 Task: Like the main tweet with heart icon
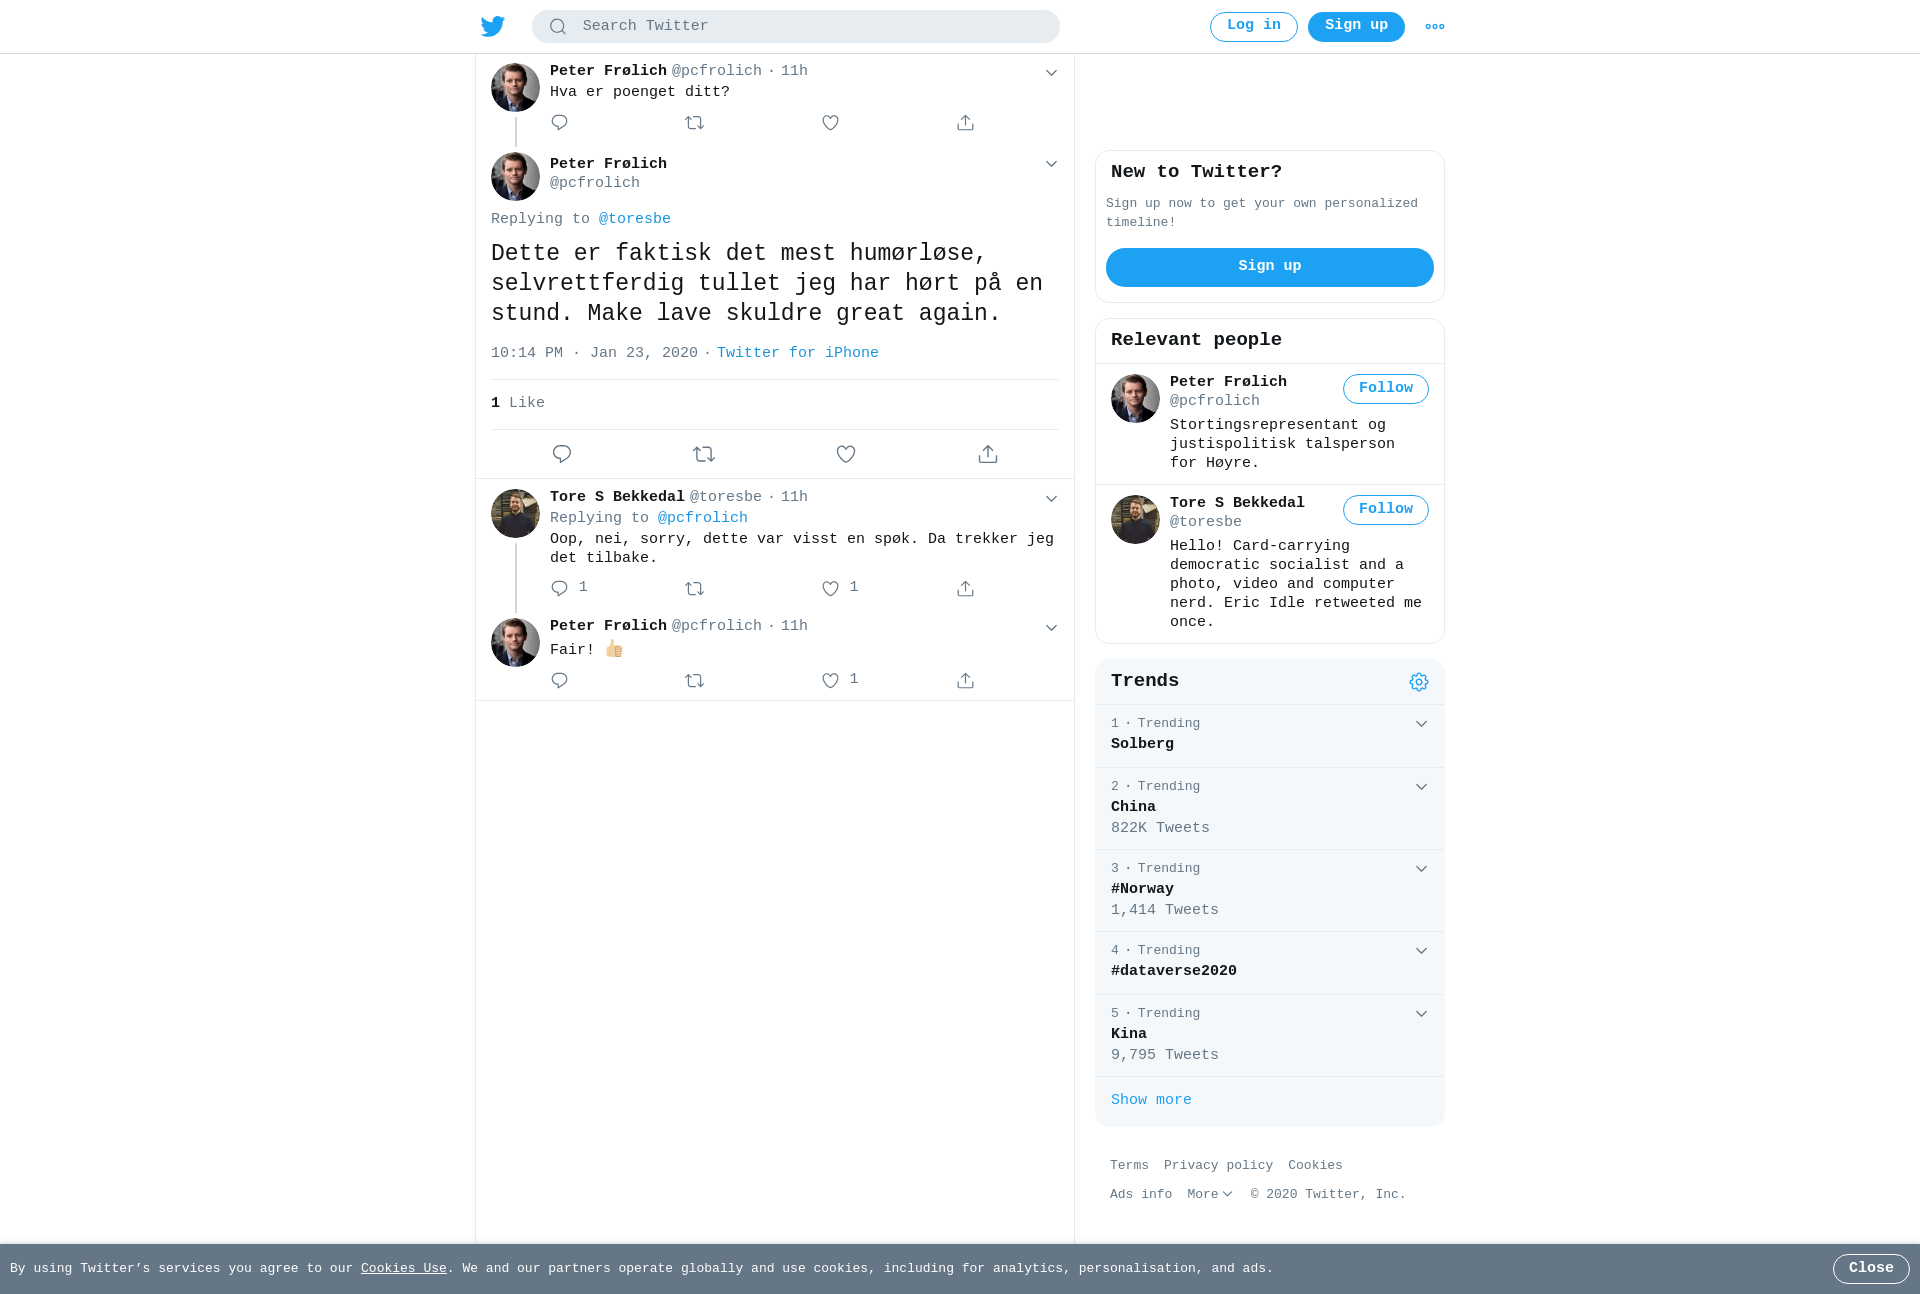pos(846,454)
